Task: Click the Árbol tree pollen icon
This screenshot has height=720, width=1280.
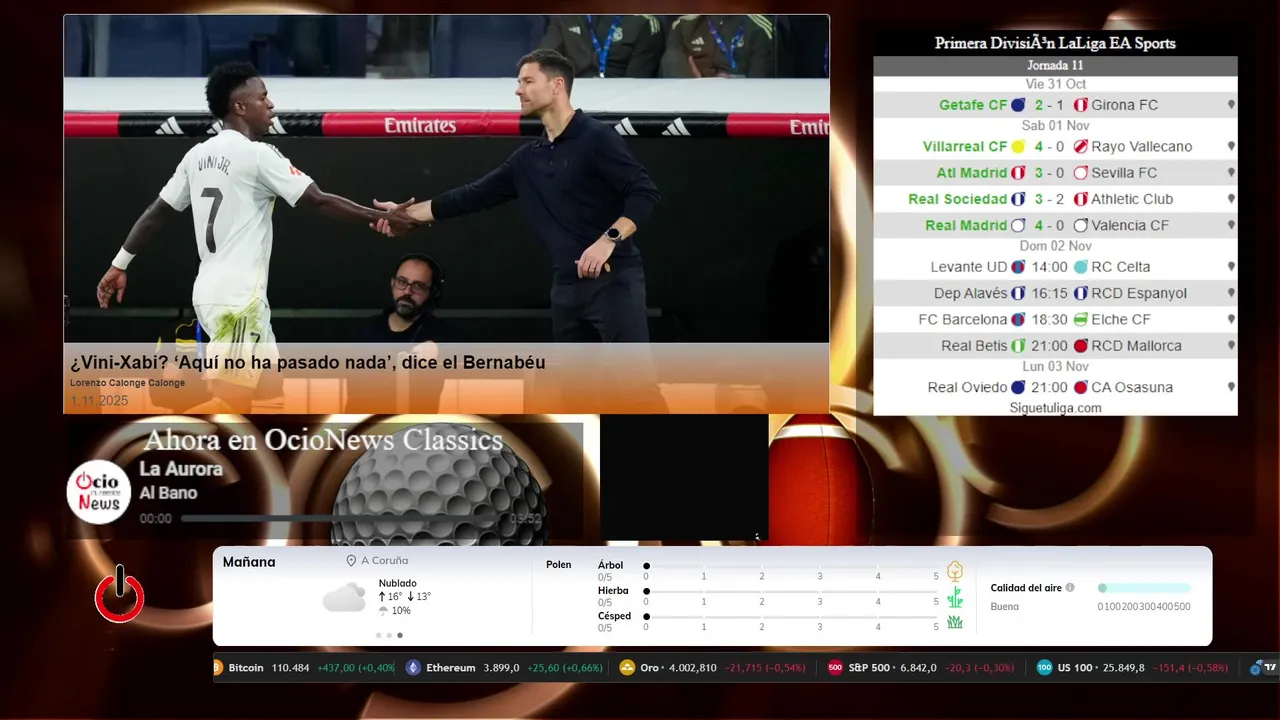Action: coord(955,571)
